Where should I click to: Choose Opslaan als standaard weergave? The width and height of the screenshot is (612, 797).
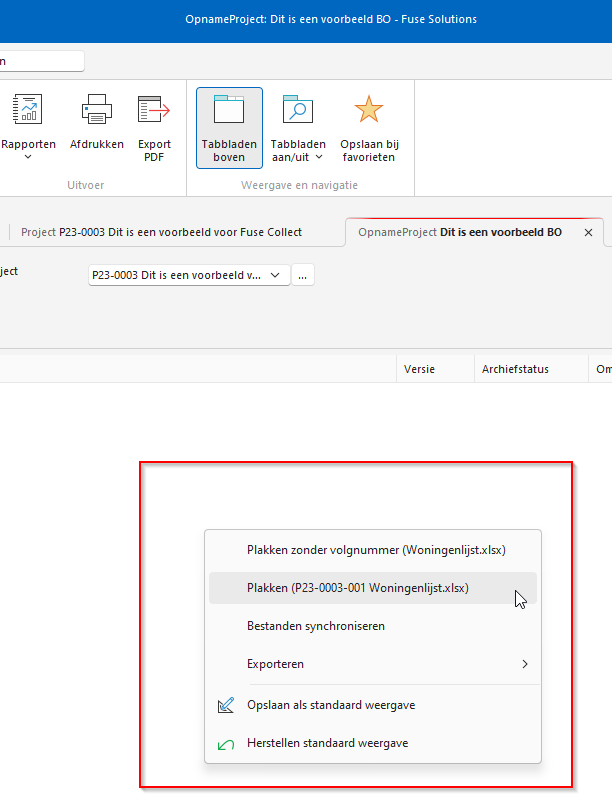click(x=373, y=705)
